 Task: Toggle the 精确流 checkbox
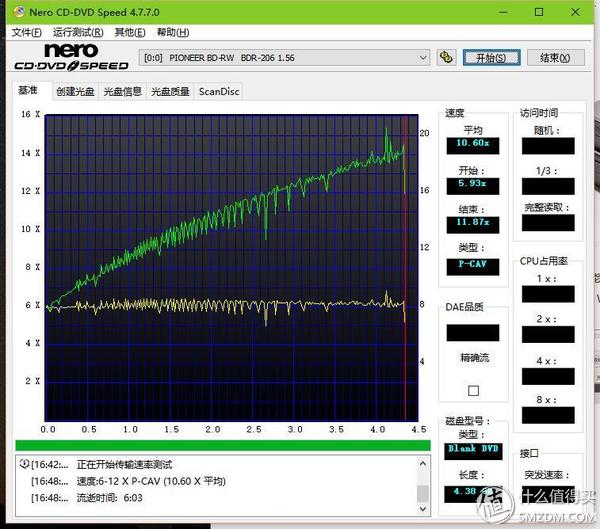473,391
